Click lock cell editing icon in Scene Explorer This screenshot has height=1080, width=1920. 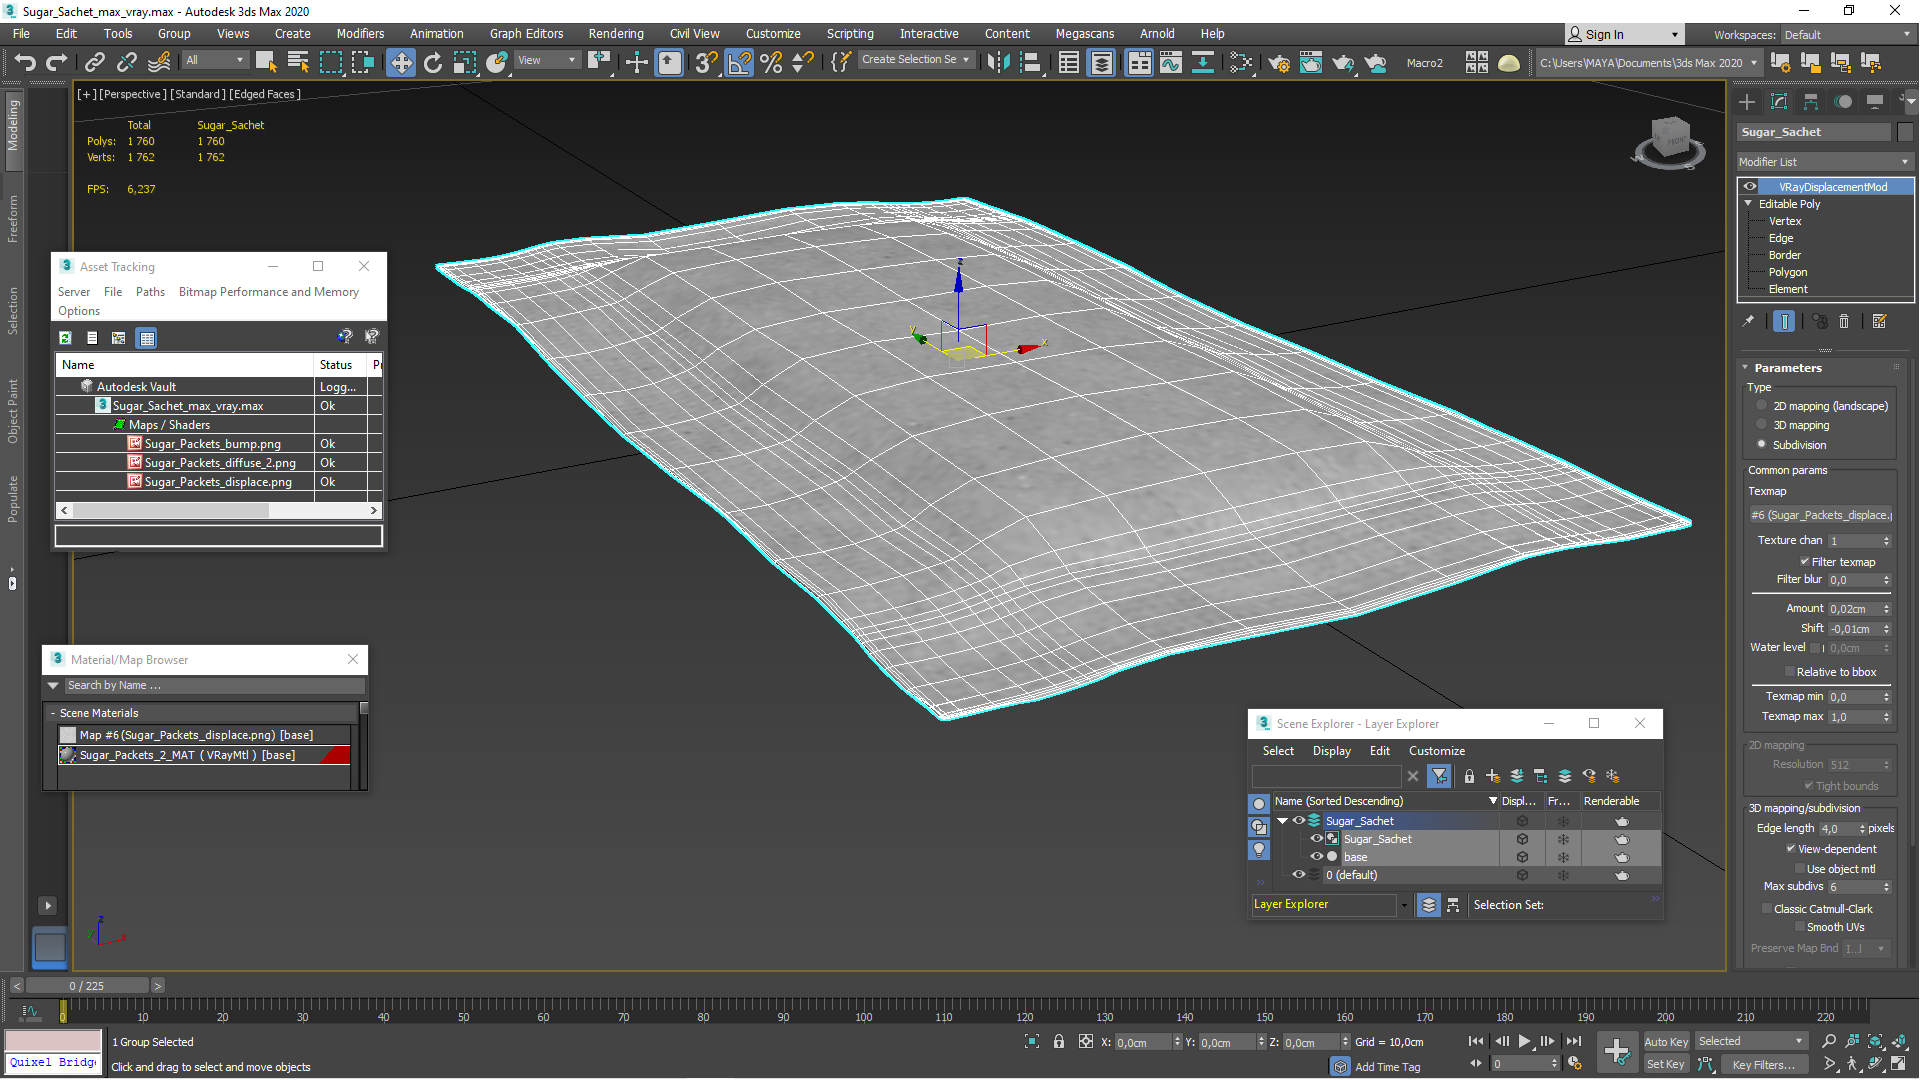tap(1469, 776)
